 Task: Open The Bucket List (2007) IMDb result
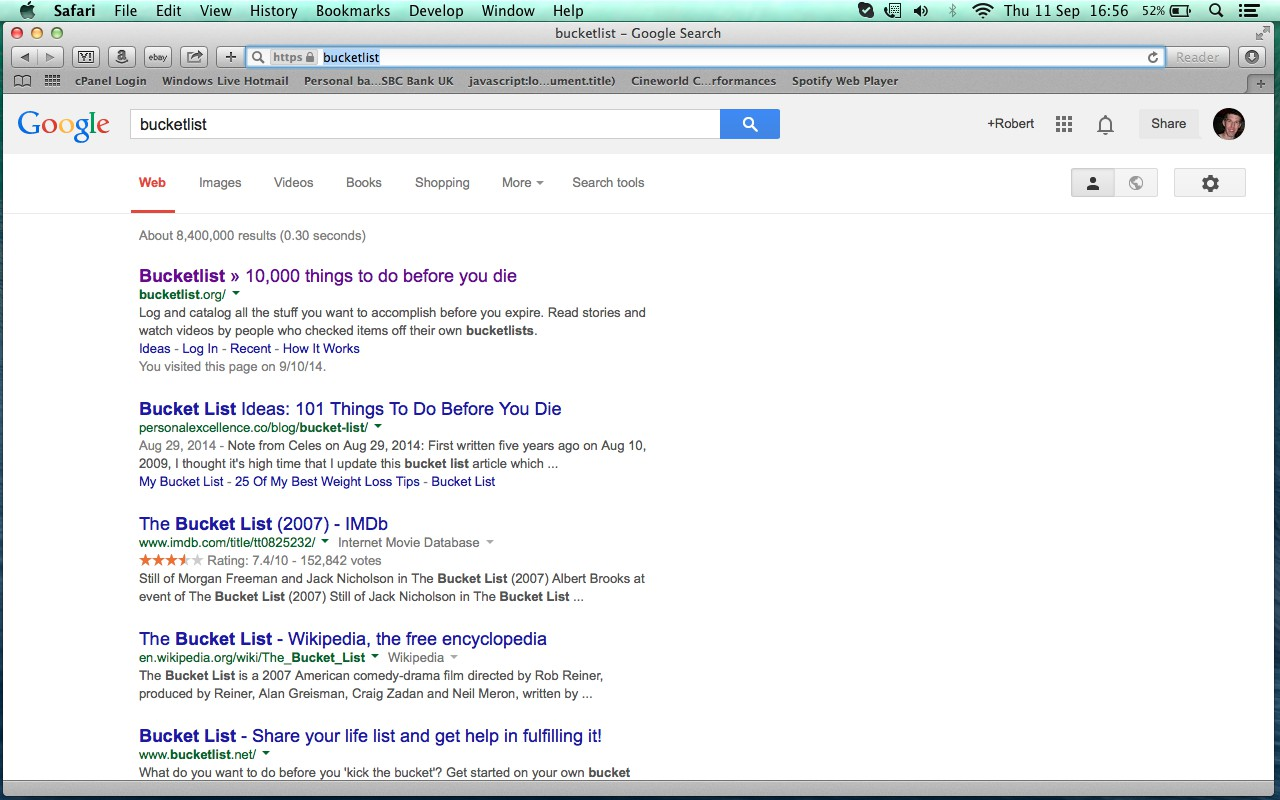pos(263,524)
